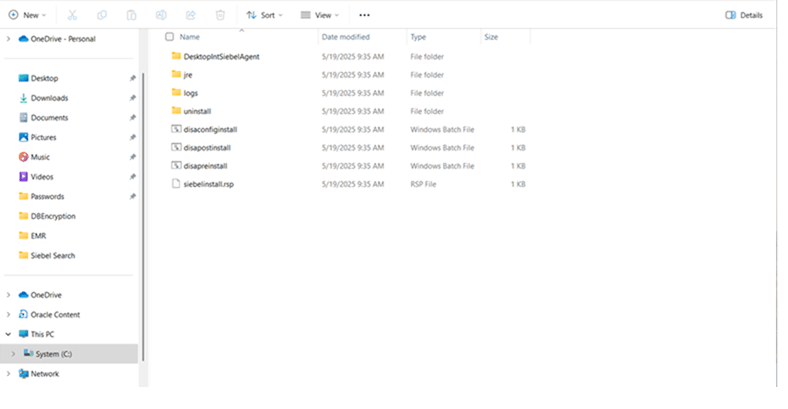Expand the Network tree node
This screenshot has height=409, width=788.
click(x=8, y=373)
